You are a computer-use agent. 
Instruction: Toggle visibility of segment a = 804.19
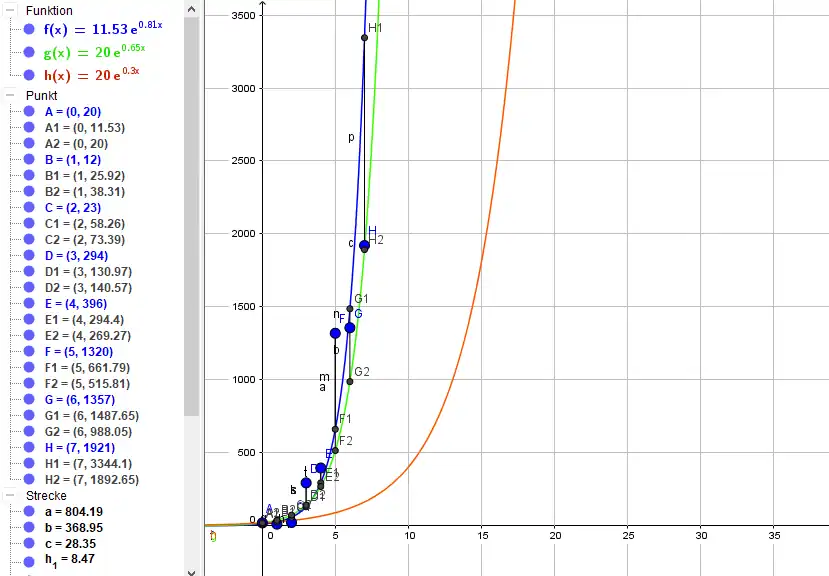click(30, 512)
